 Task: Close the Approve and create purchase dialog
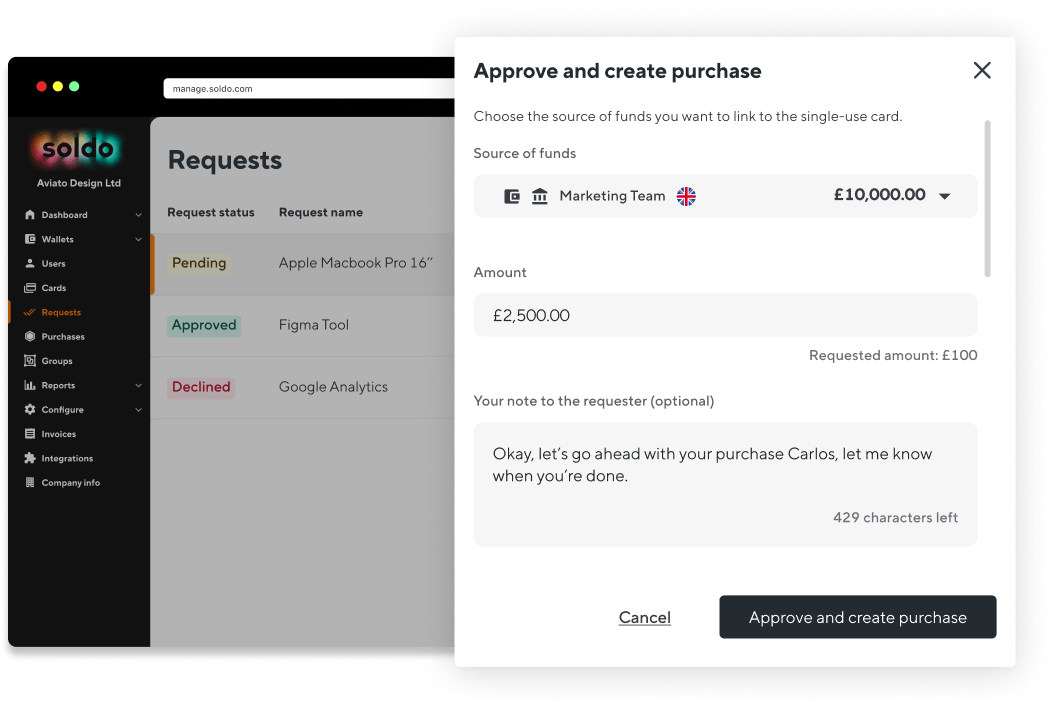(x=982, y=70)
